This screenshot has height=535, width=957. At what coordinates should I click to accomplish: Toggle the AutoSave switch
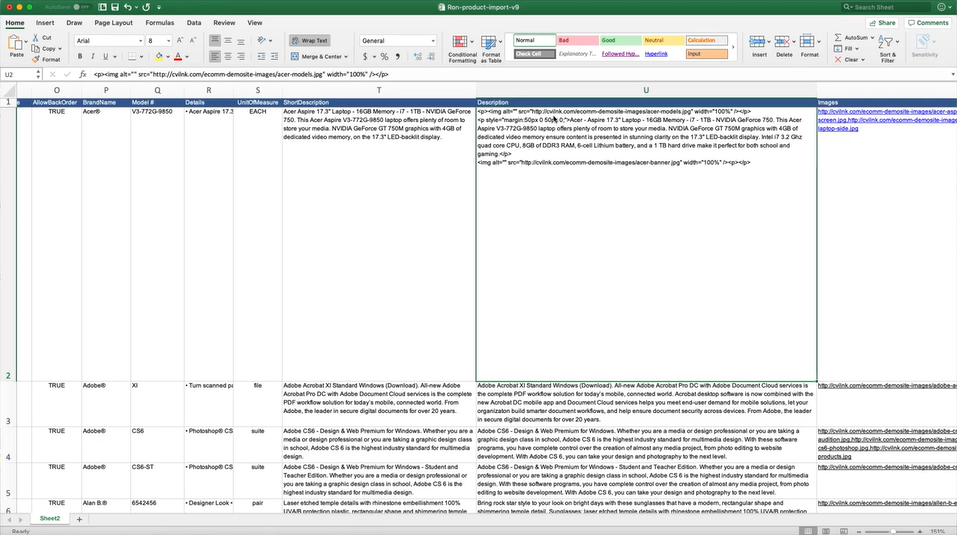[x=81, y=7]
